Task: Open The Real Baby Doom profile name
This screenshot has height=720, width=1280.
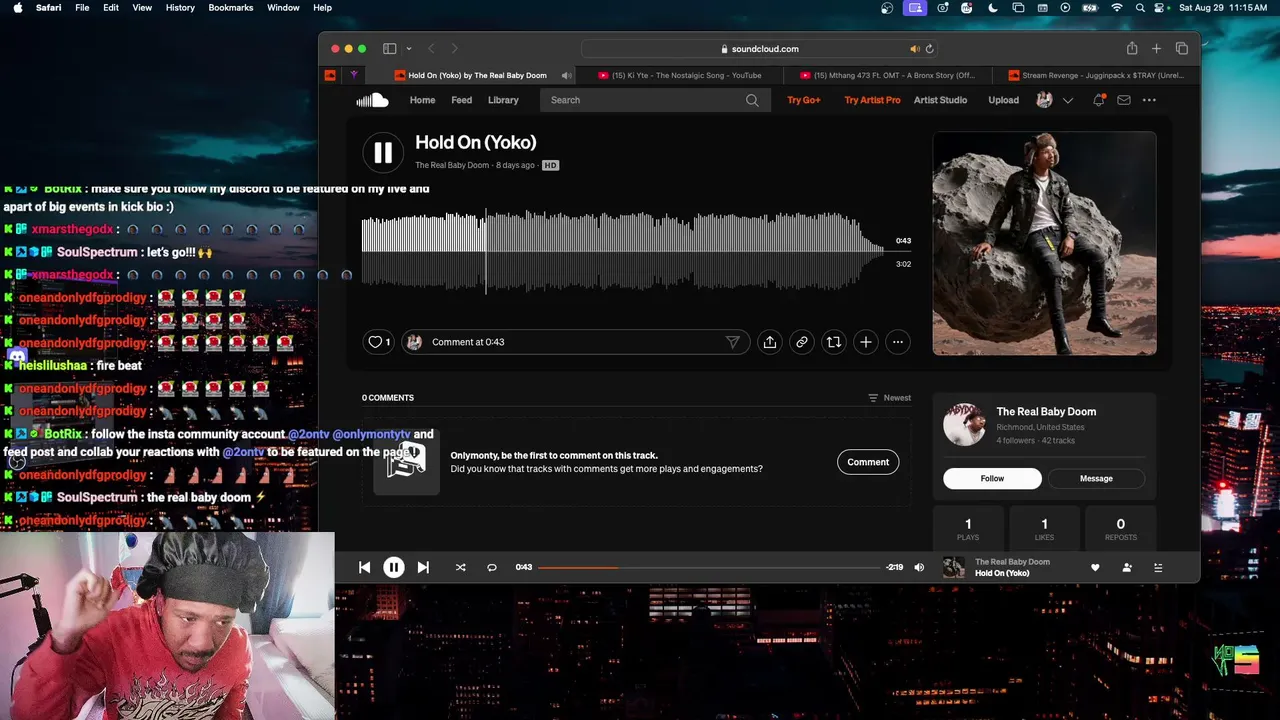Action: click(1046, 412)
